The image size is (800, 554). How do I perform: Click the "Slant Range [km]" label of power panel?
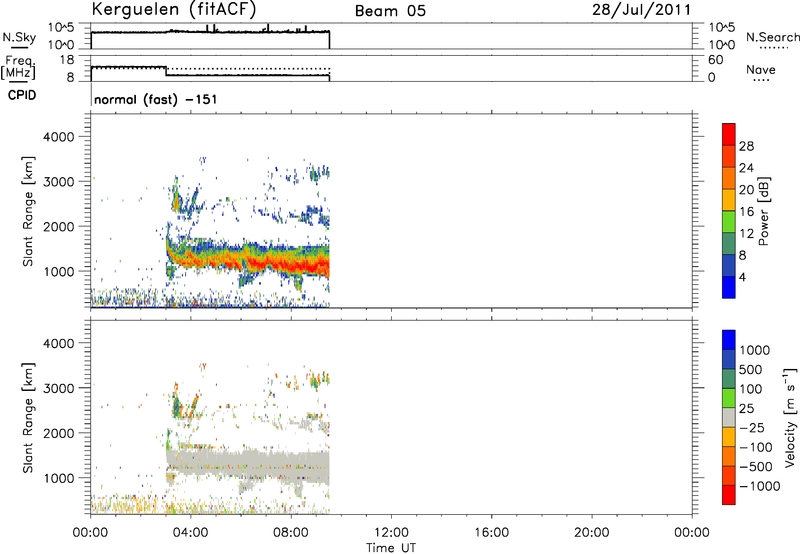point(28,211)
